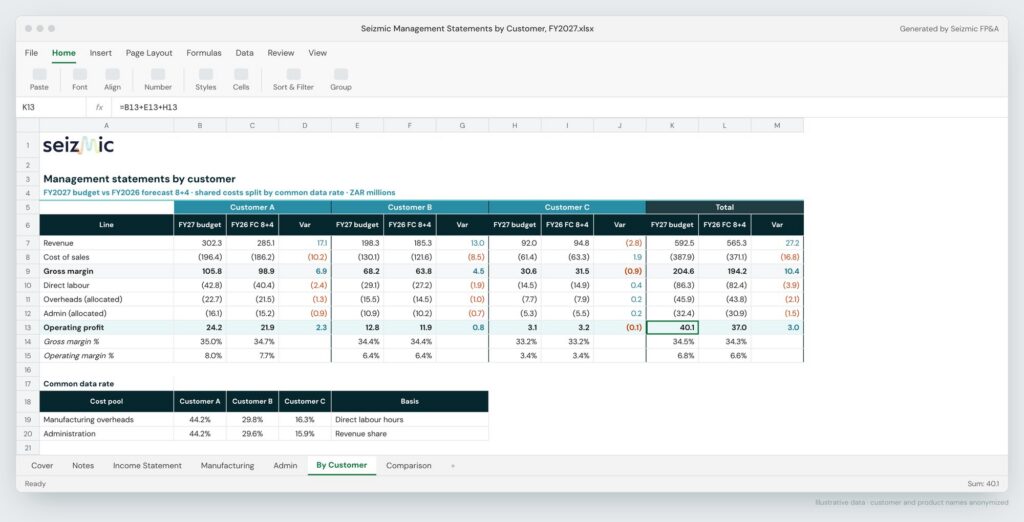Screen dimensions: 1024x522
Task: Select the Direct labour row label
Action: pyautogui.click(x=106, y=285)
